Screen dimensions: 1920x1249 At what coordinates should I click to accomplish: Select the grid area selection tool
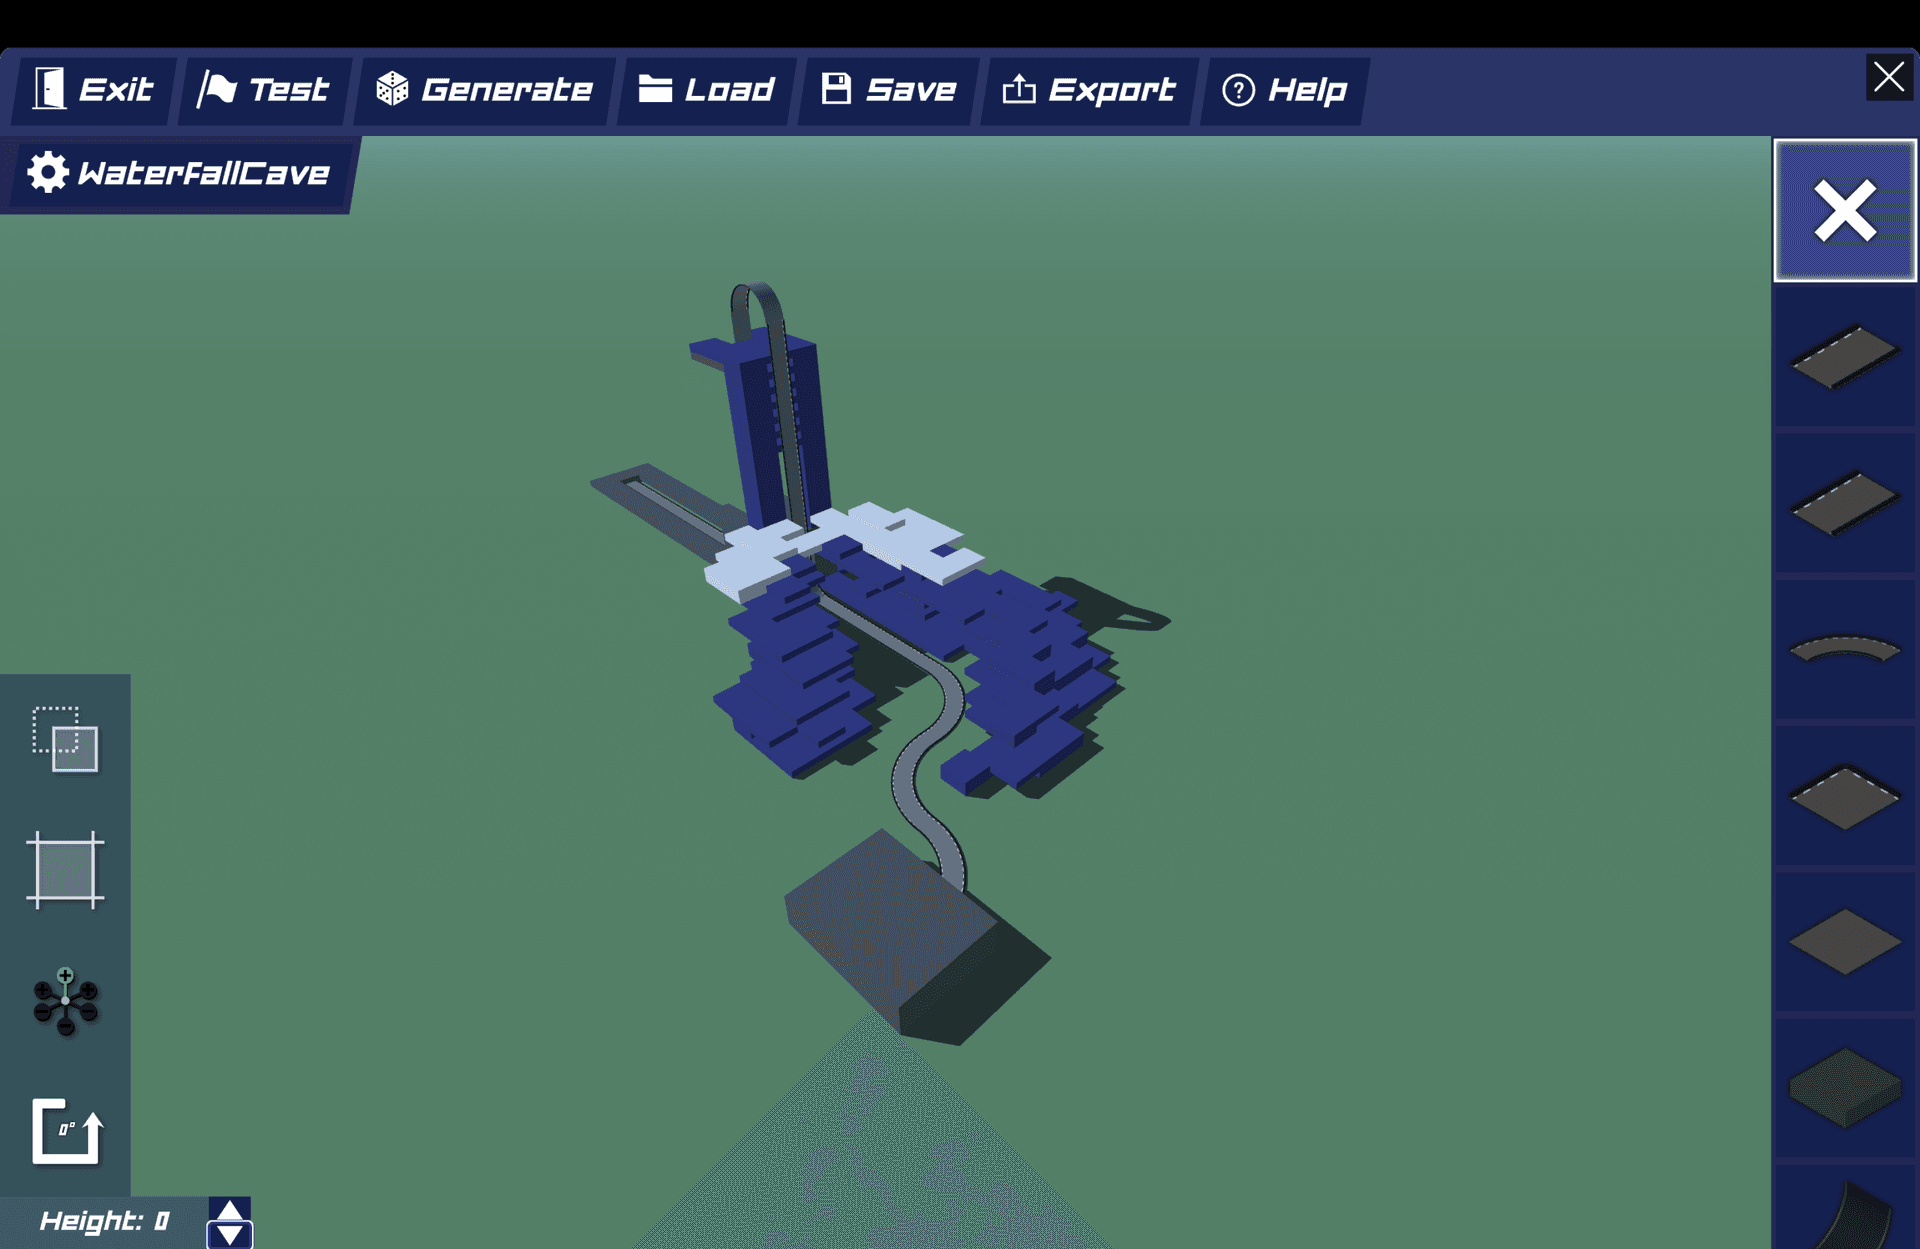[65, 870]
